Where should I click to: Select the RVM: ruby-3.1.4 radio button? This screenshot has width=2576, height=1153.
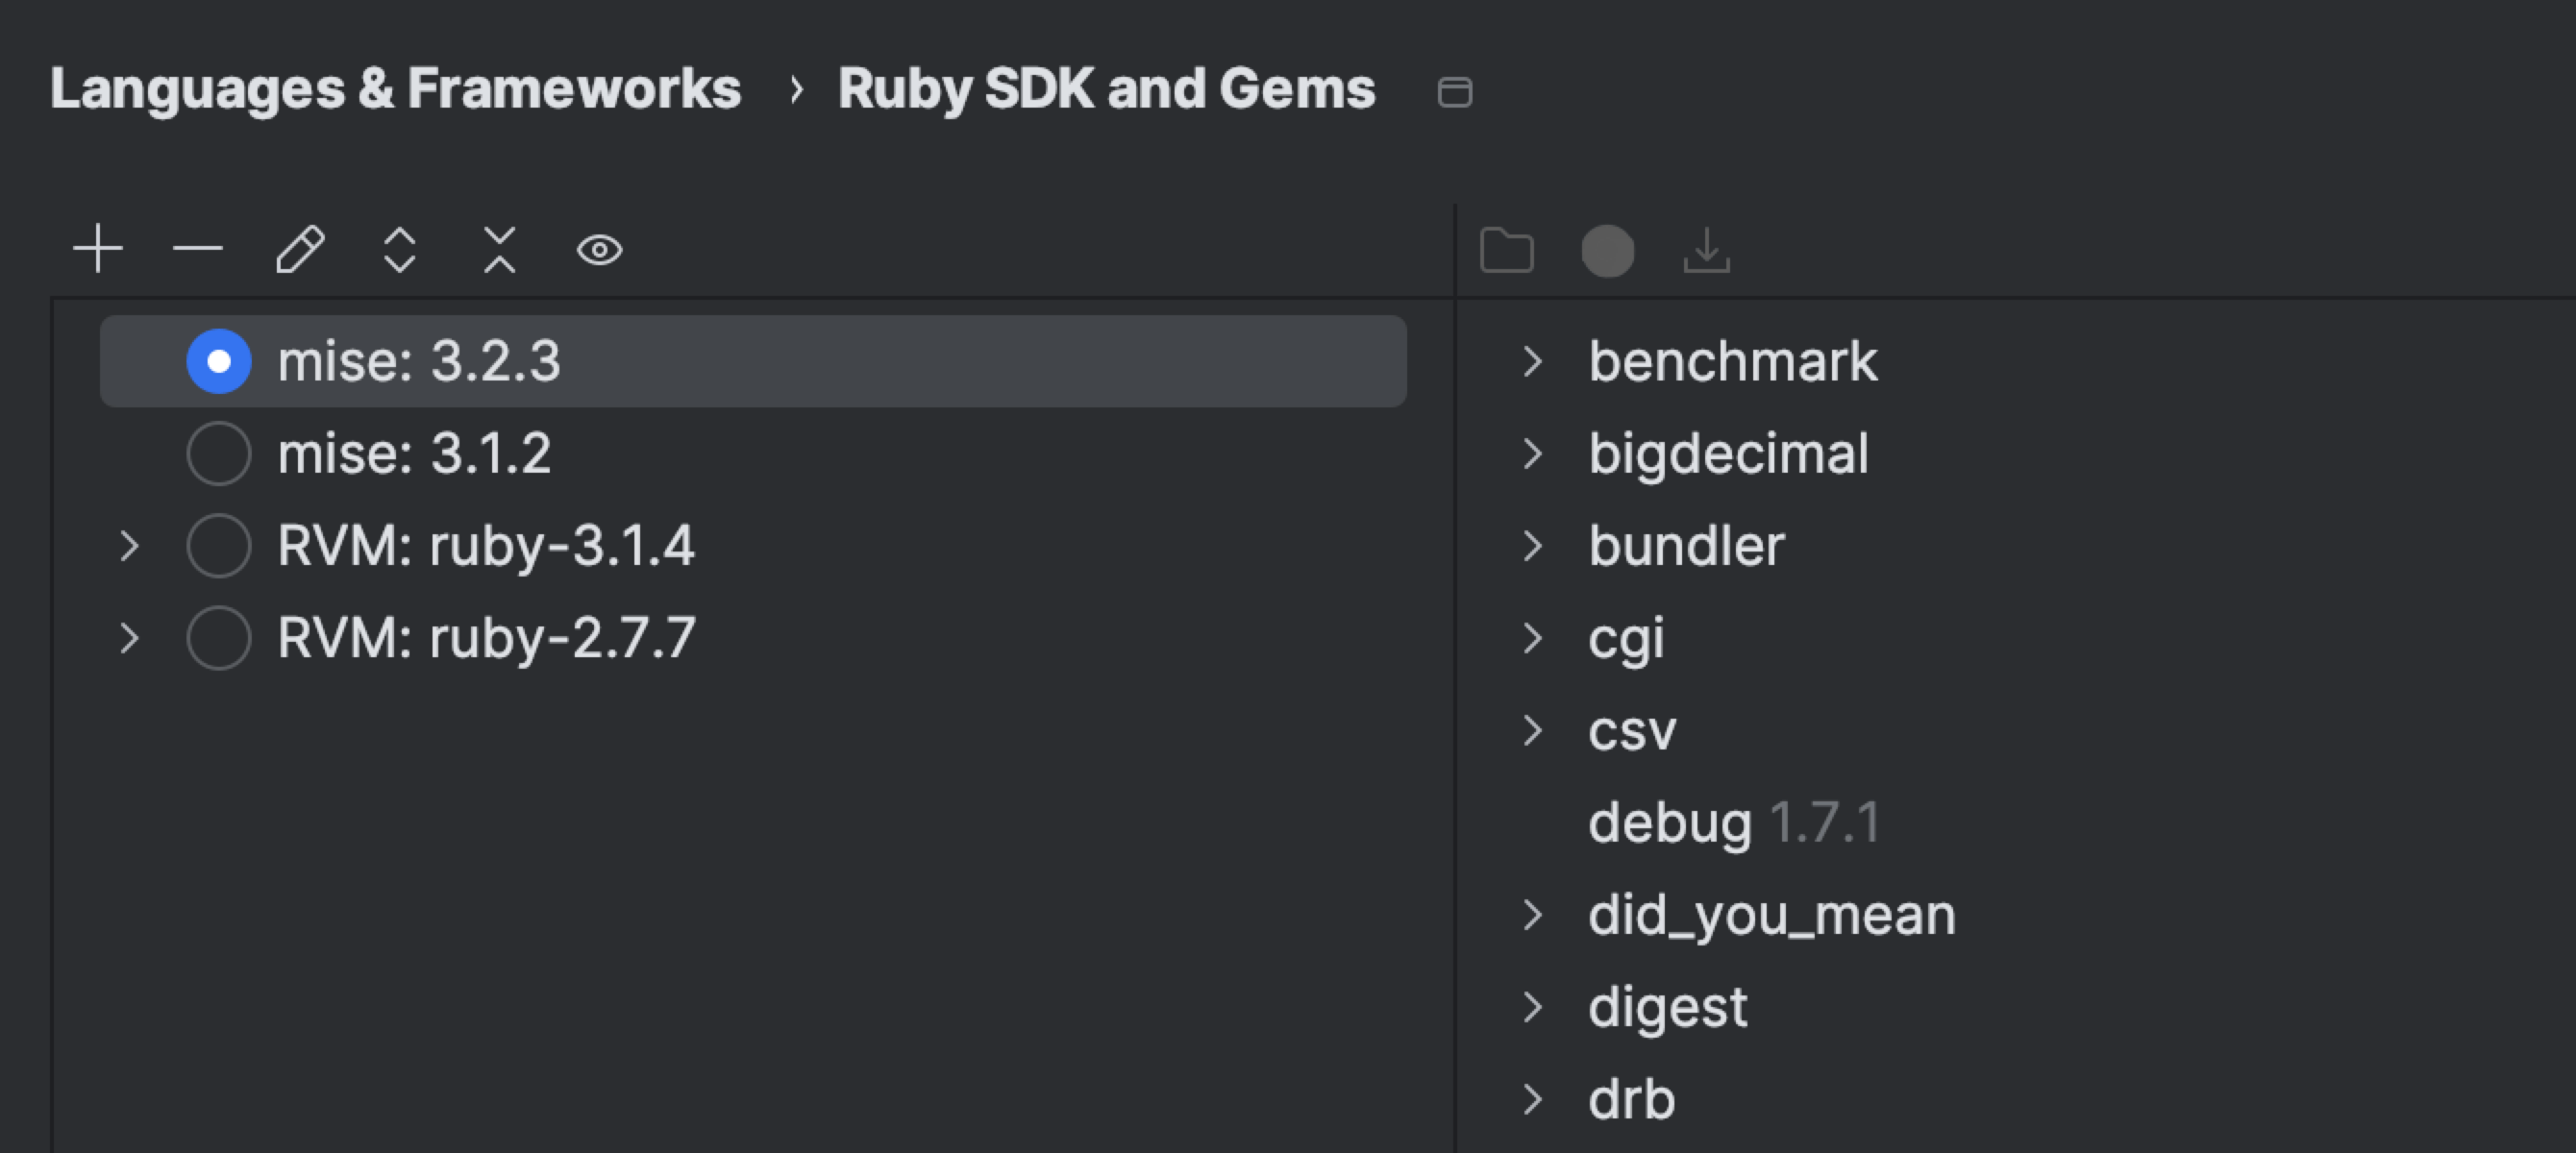point(218,546)
